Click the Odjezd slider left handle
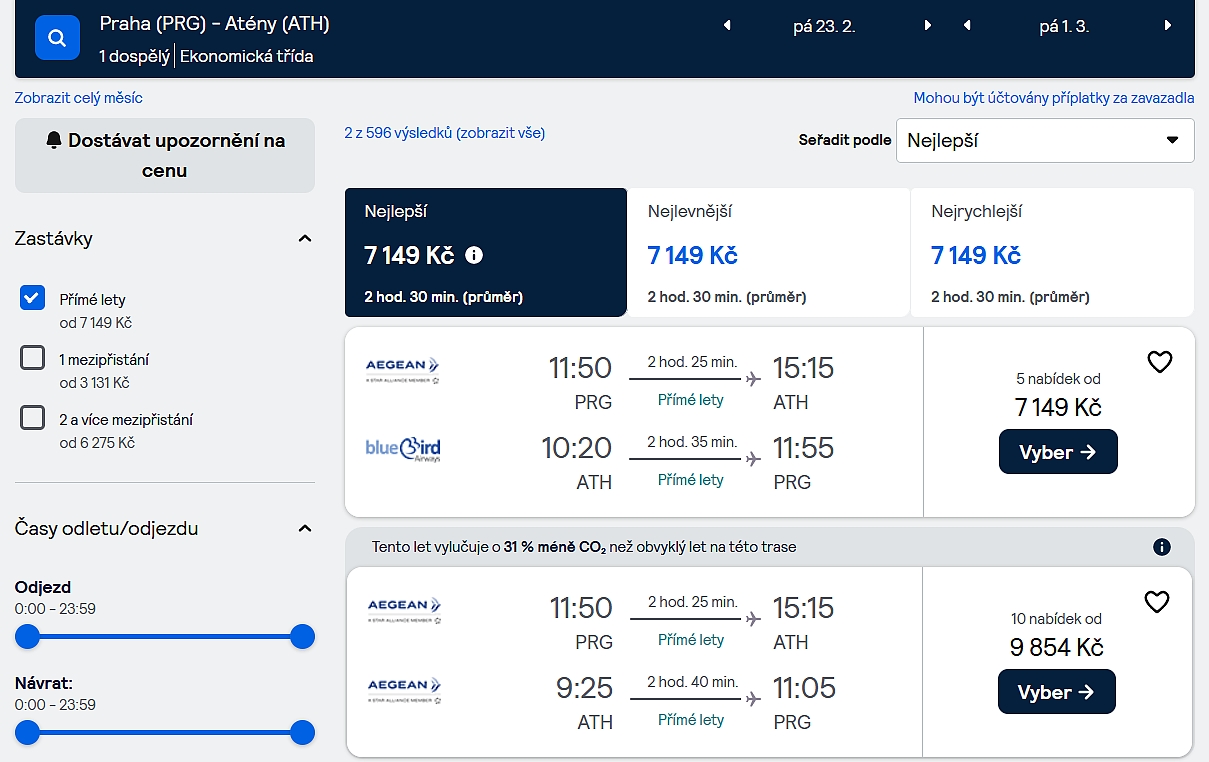Screen dimensions: 1209x762 pyautogui.click(x=27, y=637)
